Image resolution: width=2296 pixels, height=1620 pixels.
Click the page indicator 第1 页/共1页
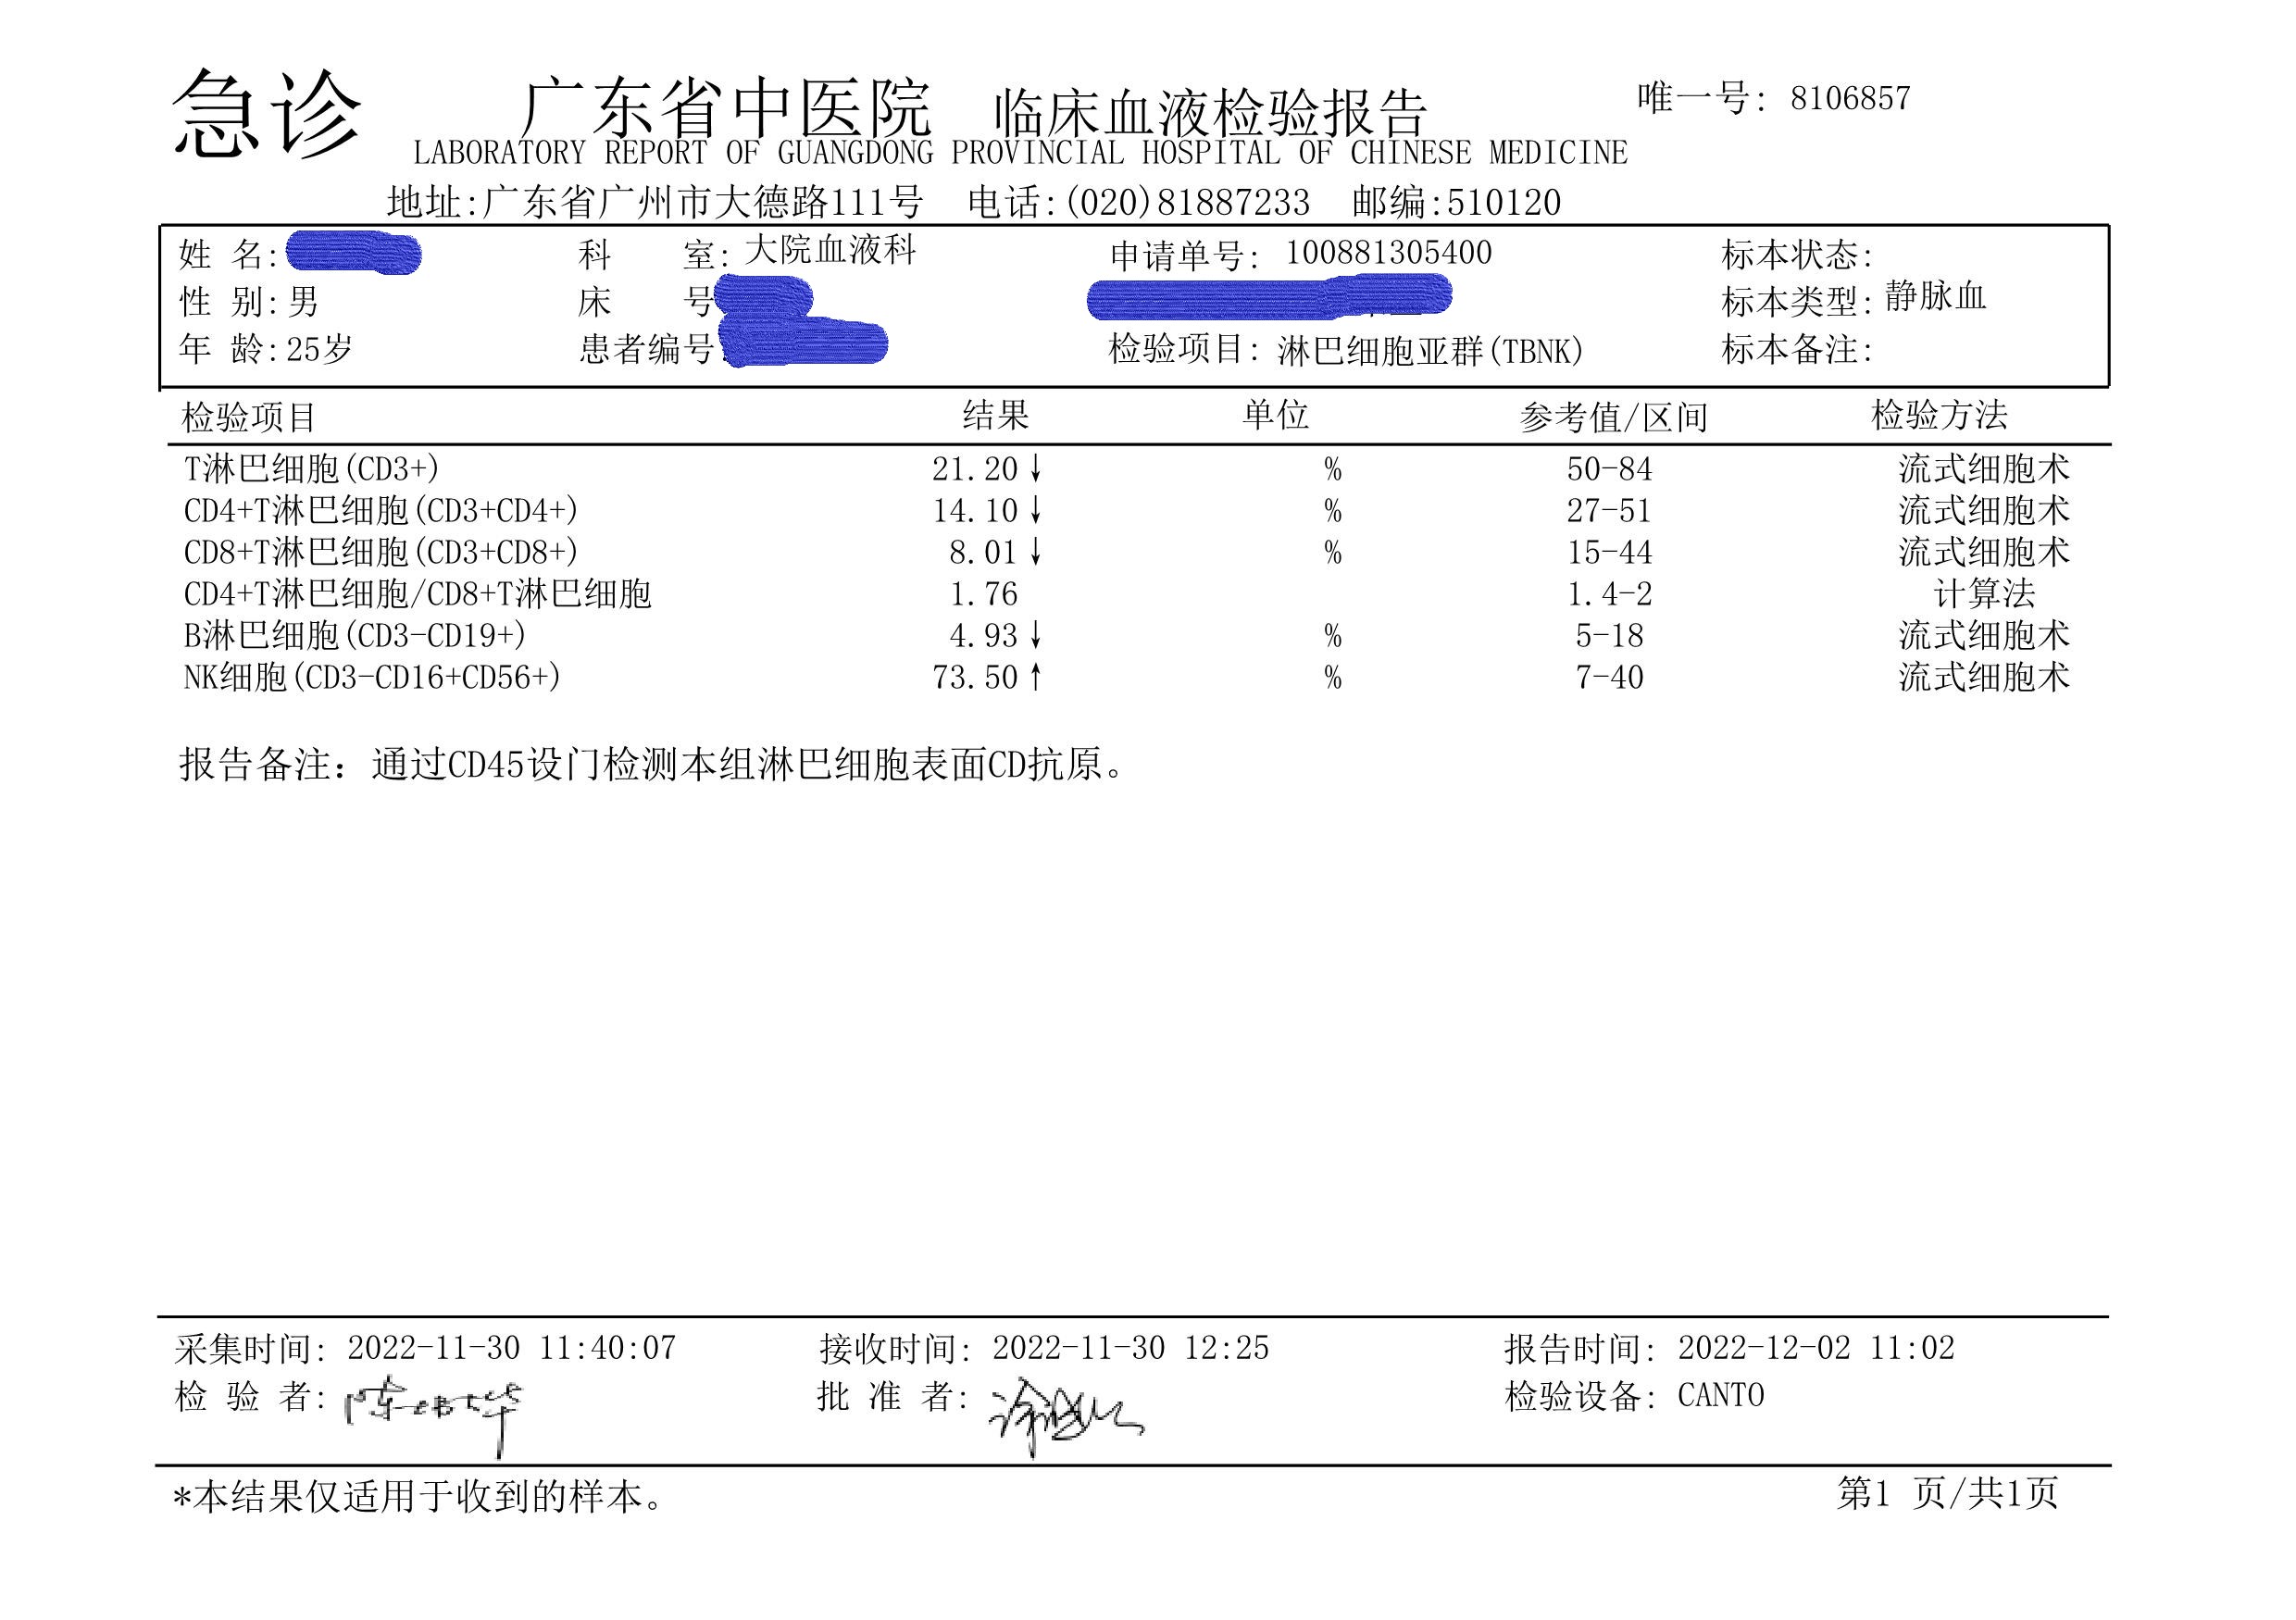tap(1948, 1494)
